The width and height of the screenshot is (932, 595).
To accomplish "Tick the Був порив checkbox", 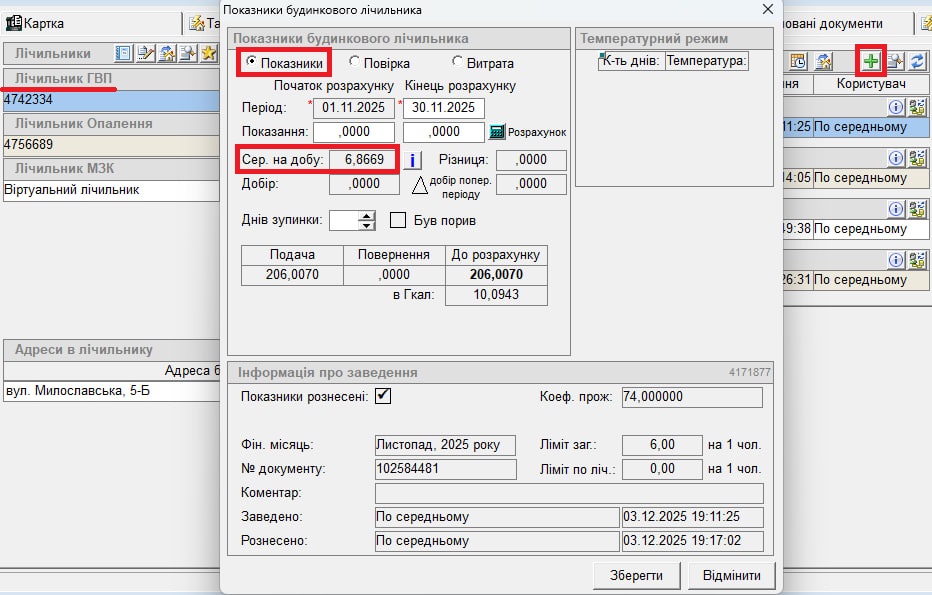I will (x=397, y=220).
